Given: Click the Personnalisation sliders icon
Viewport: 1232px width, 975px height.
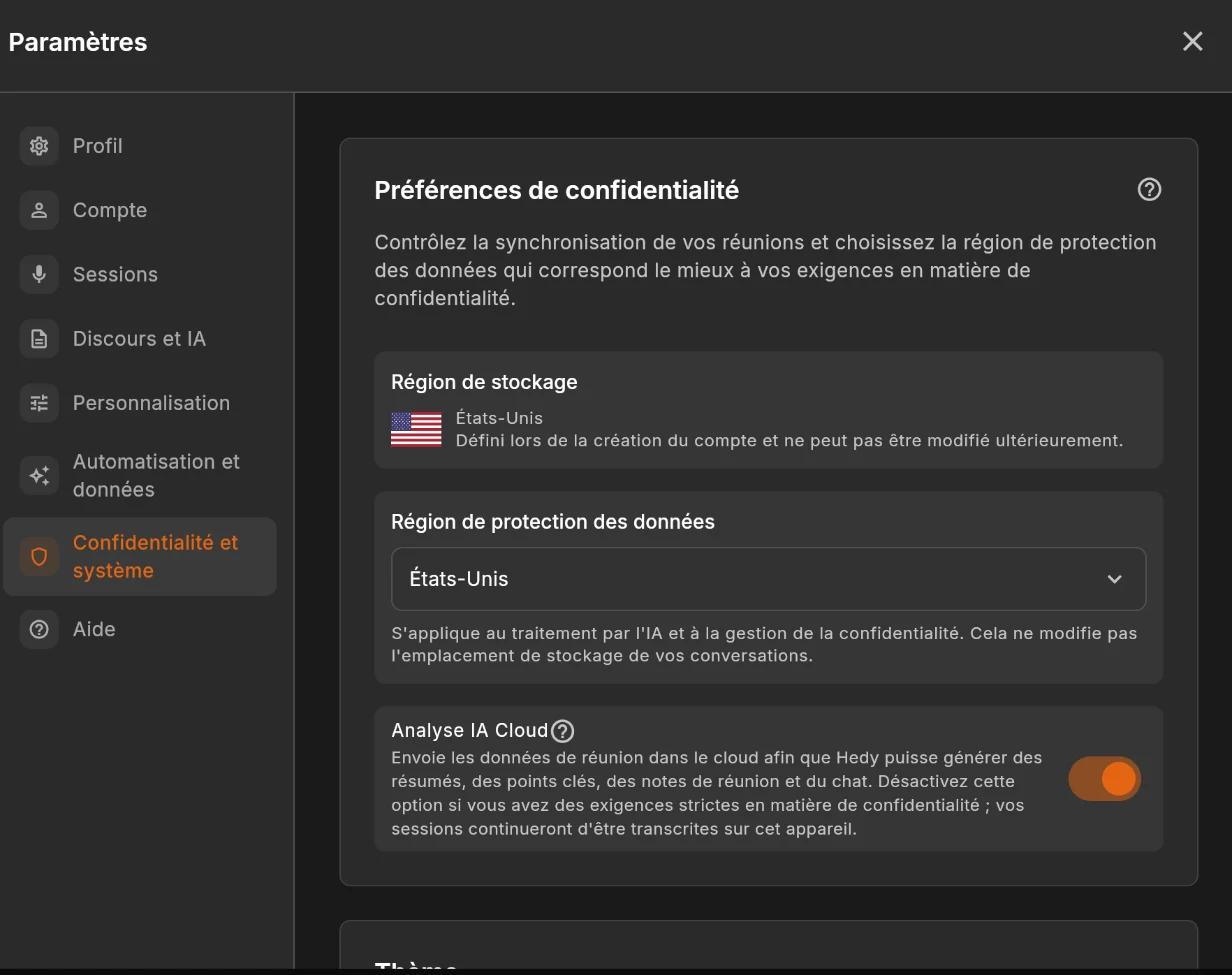Looking at the screenshot, I should coord(39,403).
